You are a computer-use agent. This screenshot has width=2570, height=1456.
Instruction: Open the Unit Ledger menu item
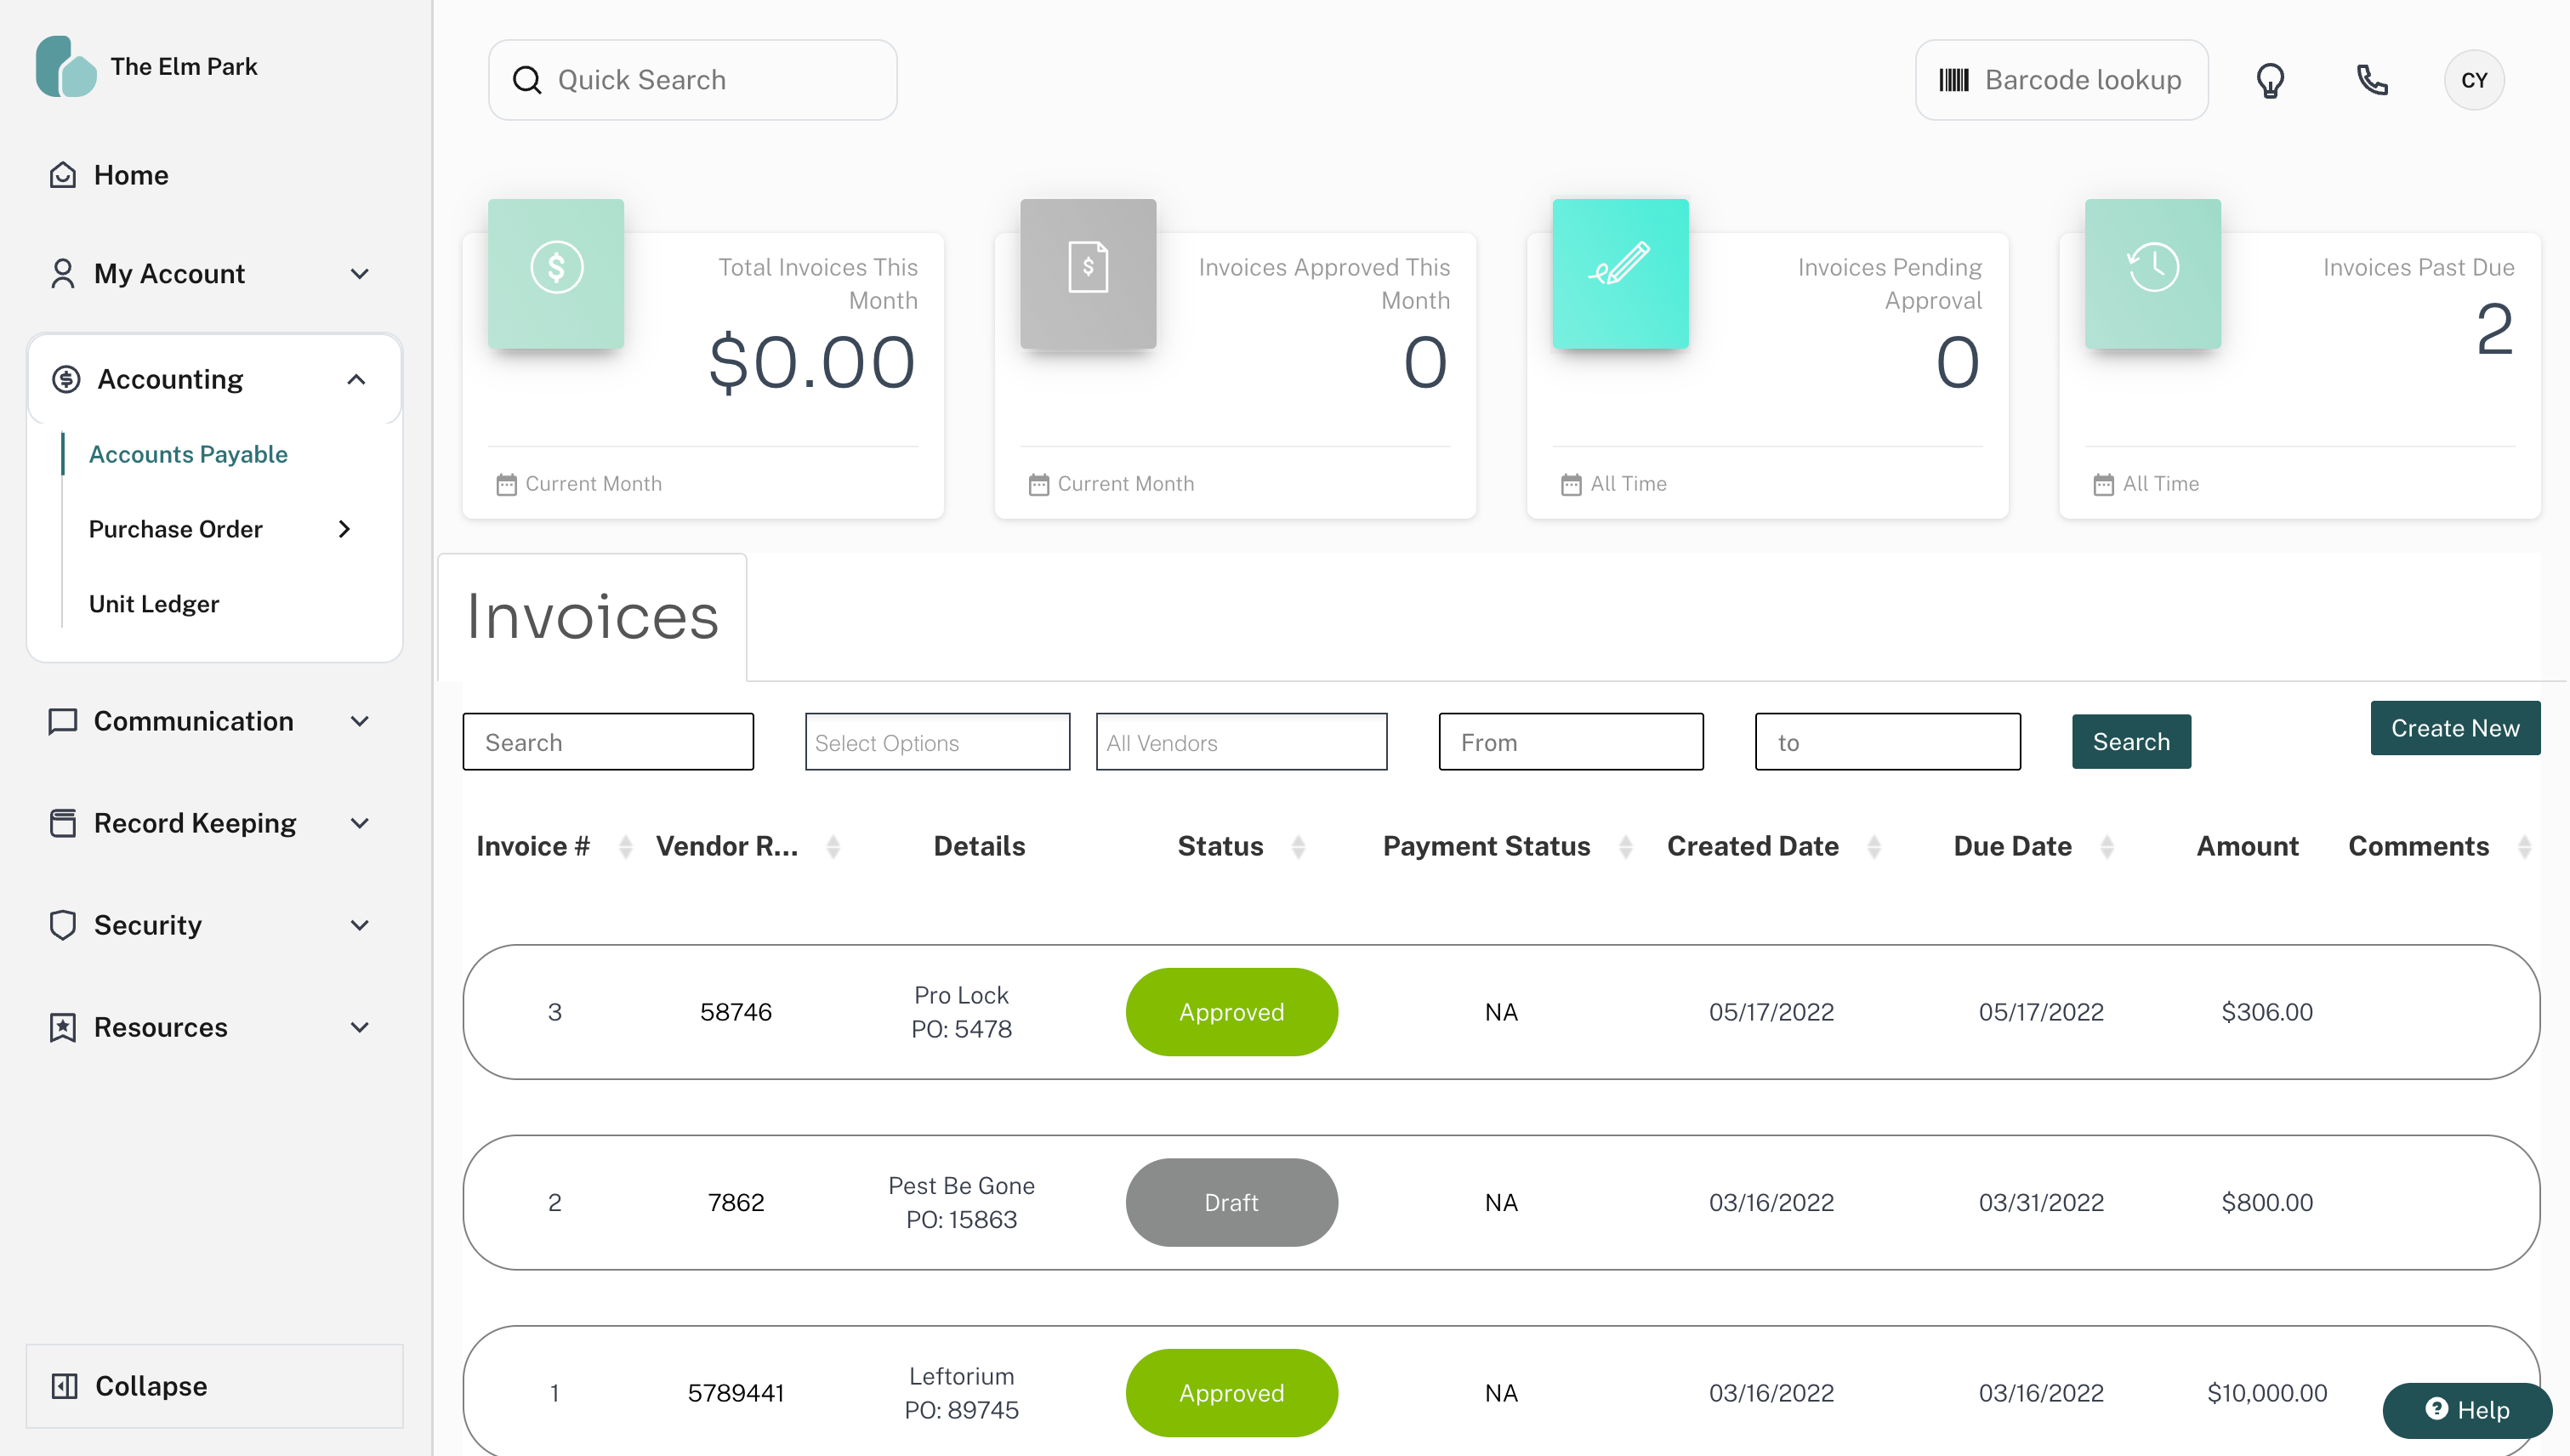(154, 603)
